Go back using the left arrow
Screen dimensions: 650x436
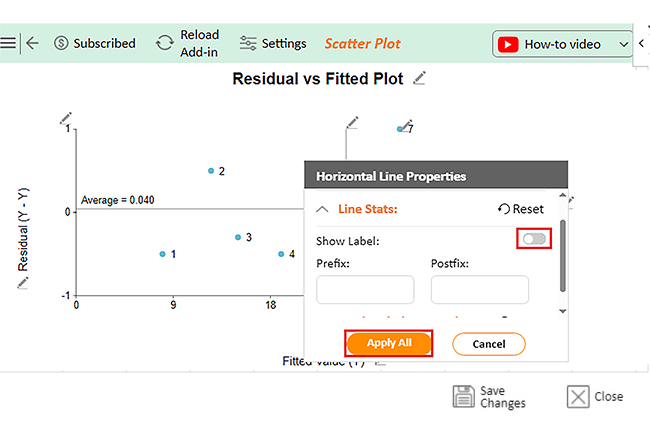(32, 43)
